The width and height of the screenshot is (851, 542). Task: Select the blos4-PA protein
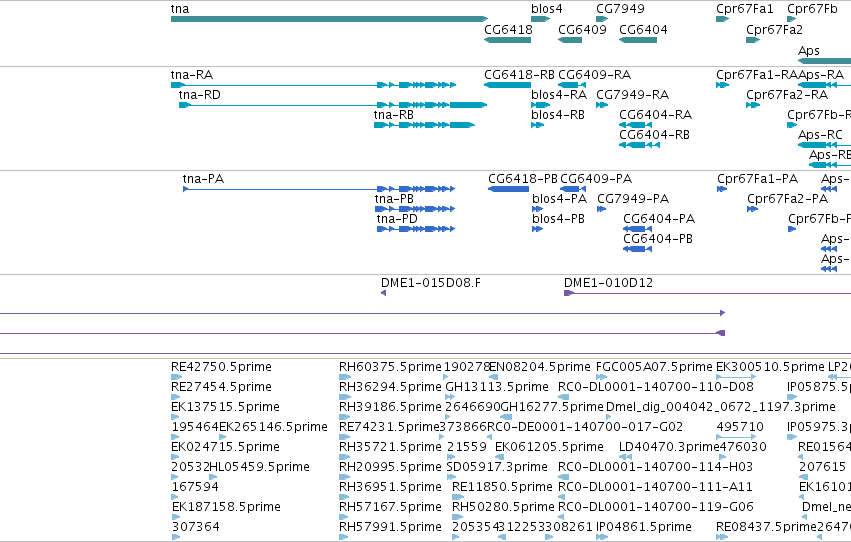pos(537,209)
